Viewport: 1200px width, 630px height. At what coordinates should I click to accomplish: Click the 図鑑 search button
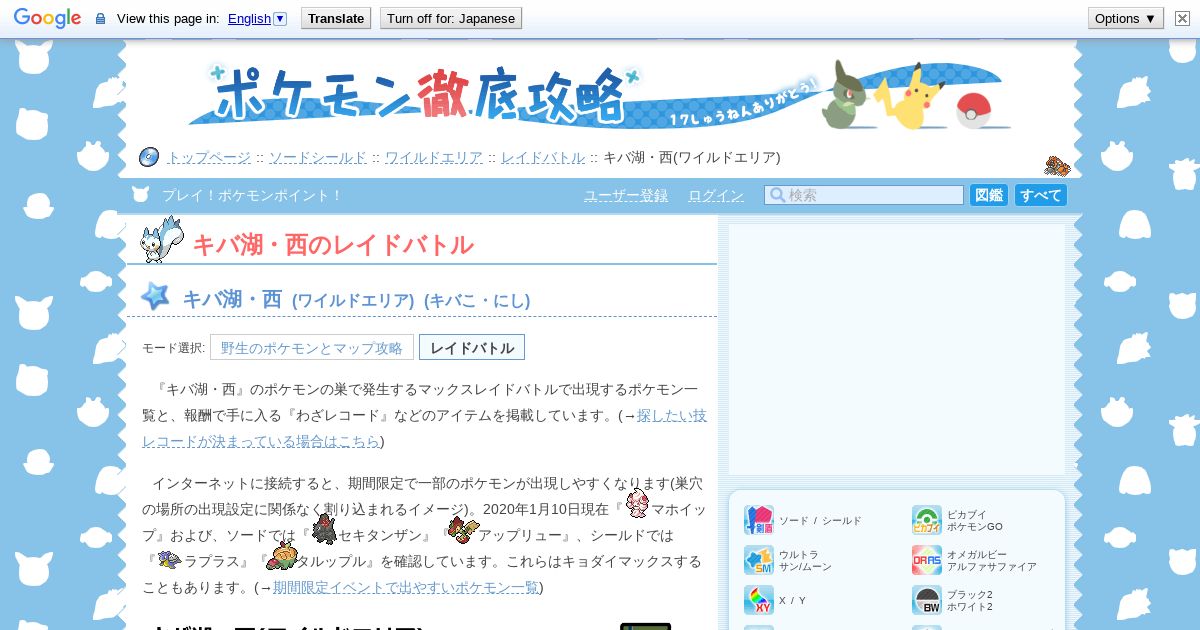(989, 195)
